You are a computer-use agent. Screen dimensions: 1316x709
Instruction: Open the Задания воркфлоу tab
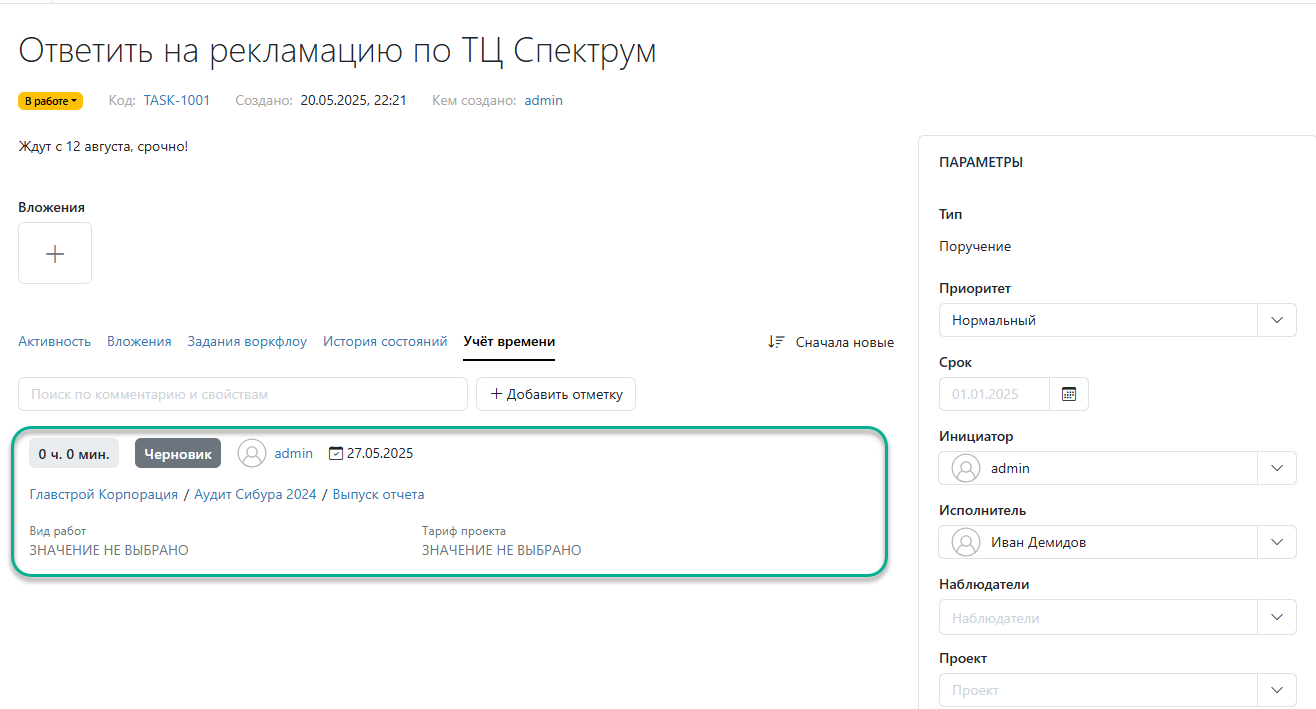tap(247, 342)
